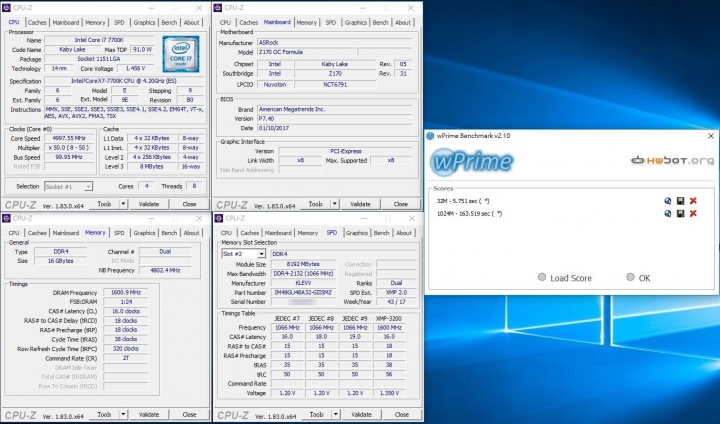
Task: Click the Module Size value 8192 MBytes
Action: 303,264
